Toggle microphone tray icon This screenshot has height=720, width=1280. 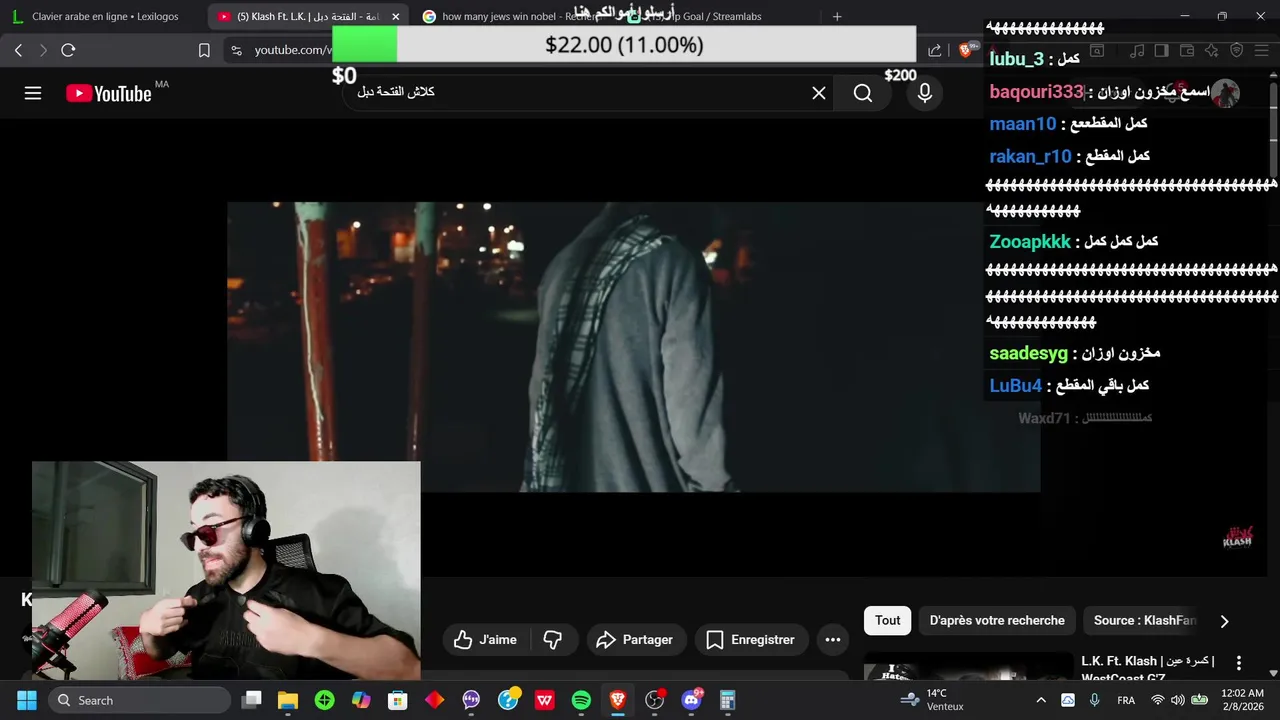(x=1095, y=700)
